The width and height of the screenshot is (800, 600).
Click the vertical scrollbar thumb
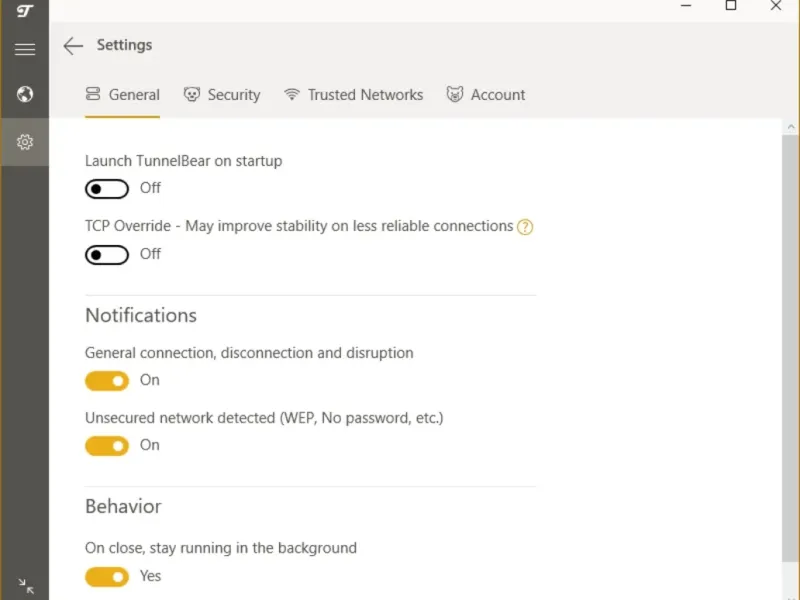pos(790,348)
